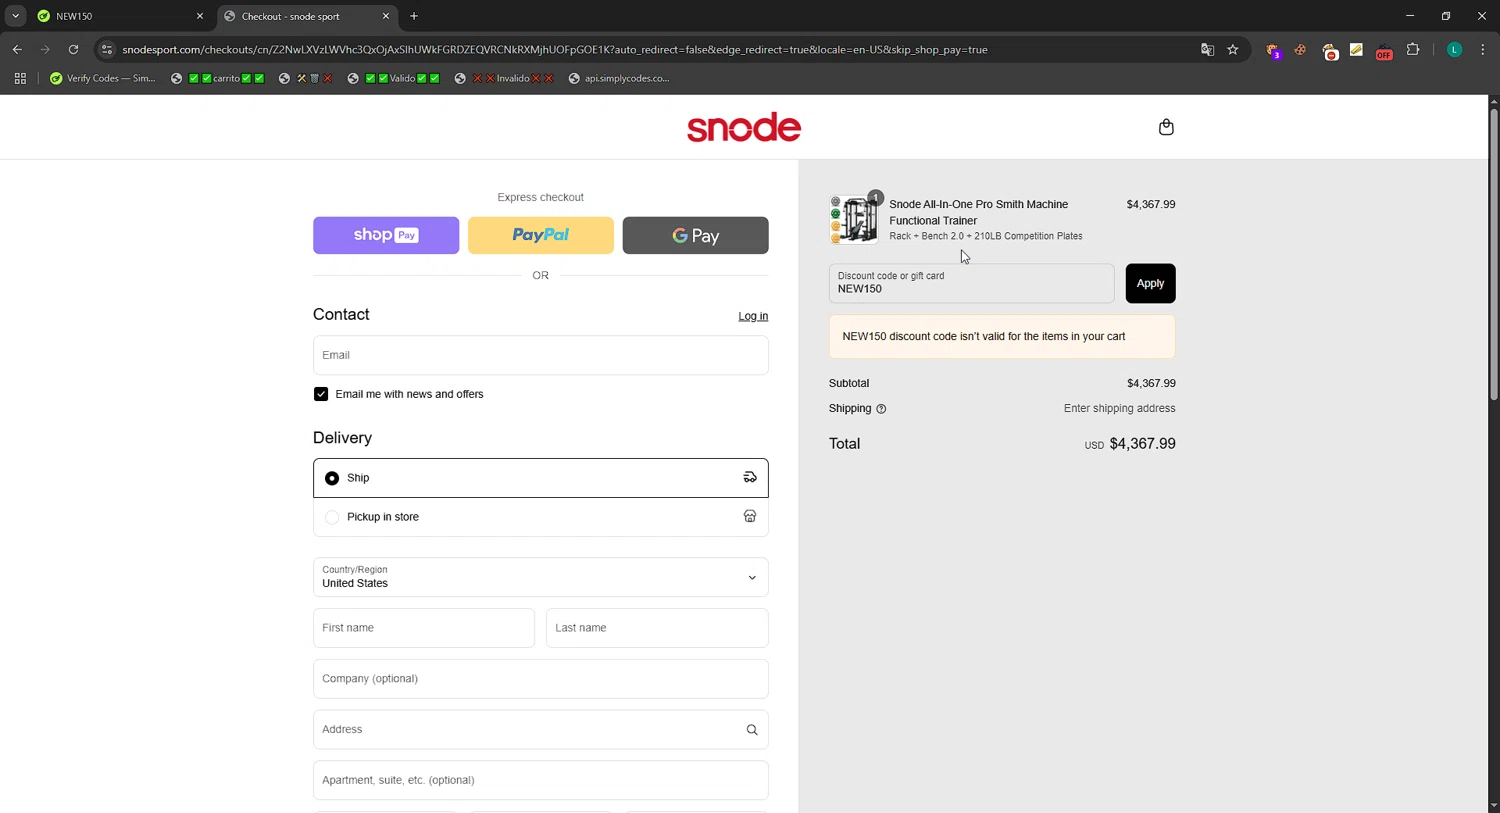Click the Address input field
The width and height of the screenshot is (1500, 813).
[x=541, y=730]
